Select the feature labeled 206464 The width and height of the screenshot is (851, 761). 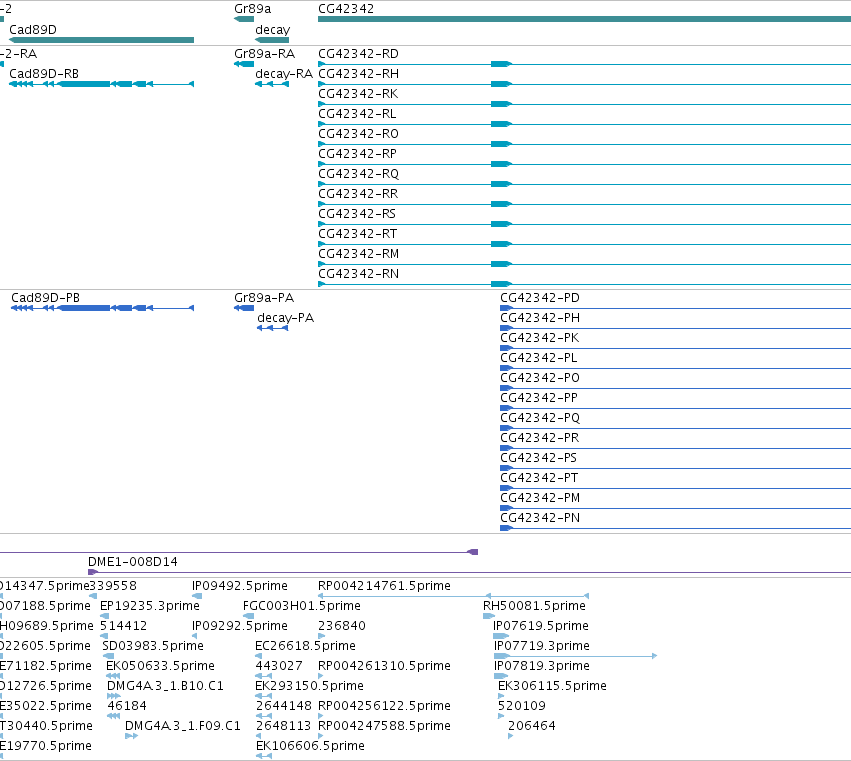click(532, 726)
